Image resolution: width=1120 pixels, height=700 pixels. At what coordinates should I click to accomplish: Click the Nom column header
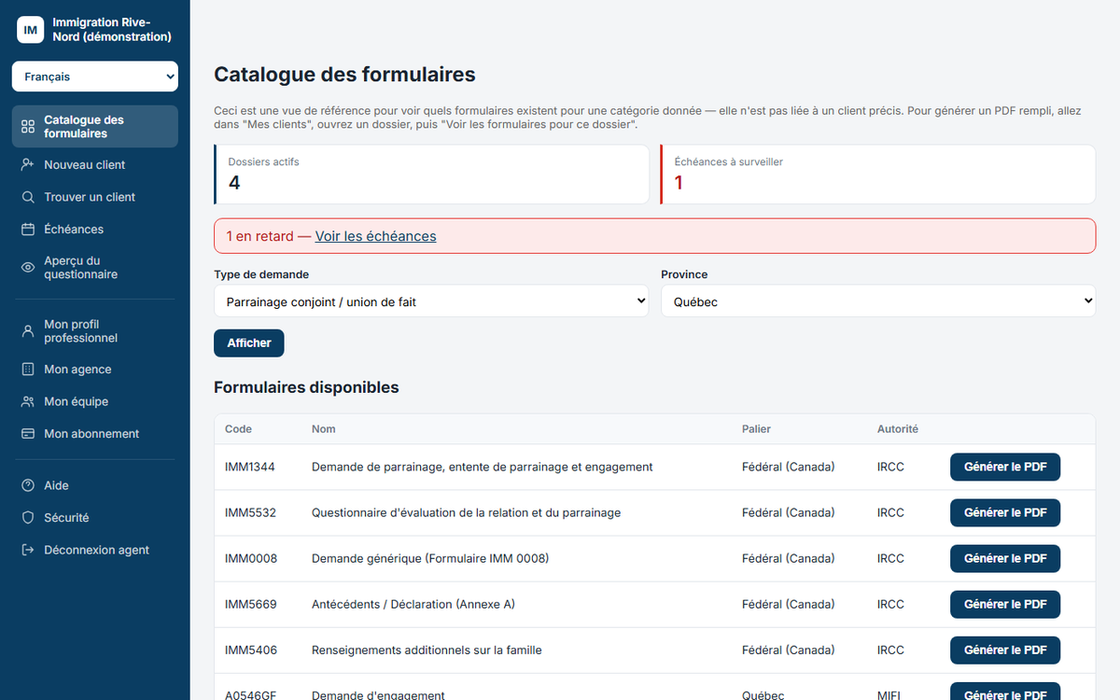click(x=324, y=429)
